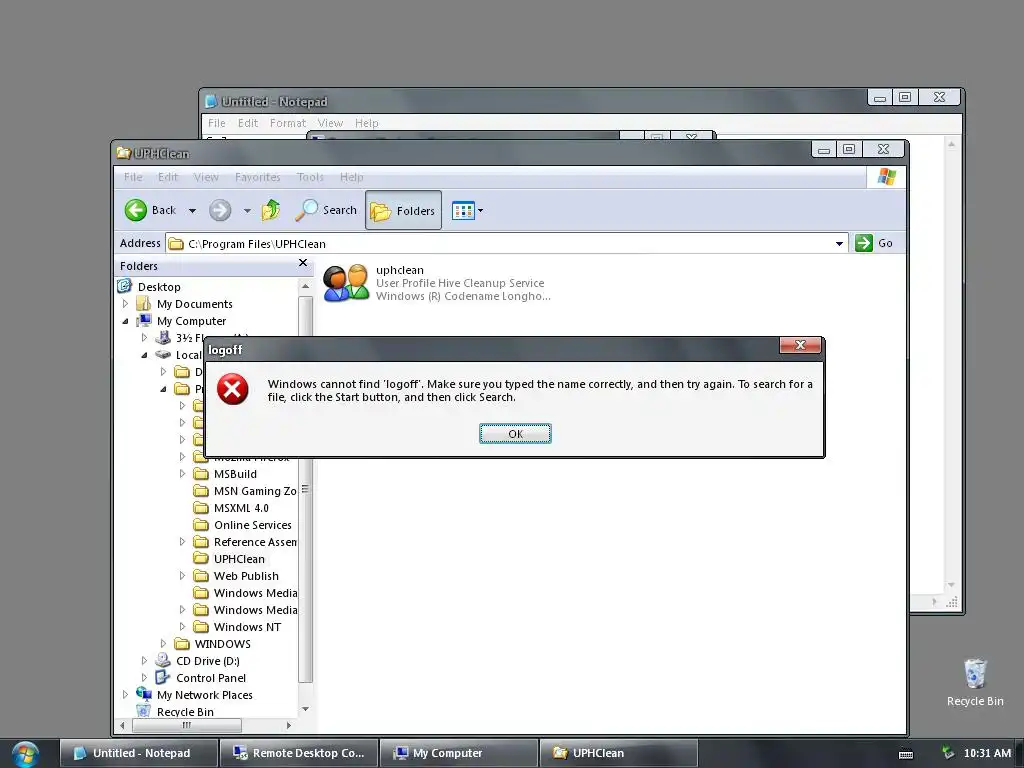Open the Edit menu in UPHClean window
Screen dimensions: 1024x768
click(168, 177)
